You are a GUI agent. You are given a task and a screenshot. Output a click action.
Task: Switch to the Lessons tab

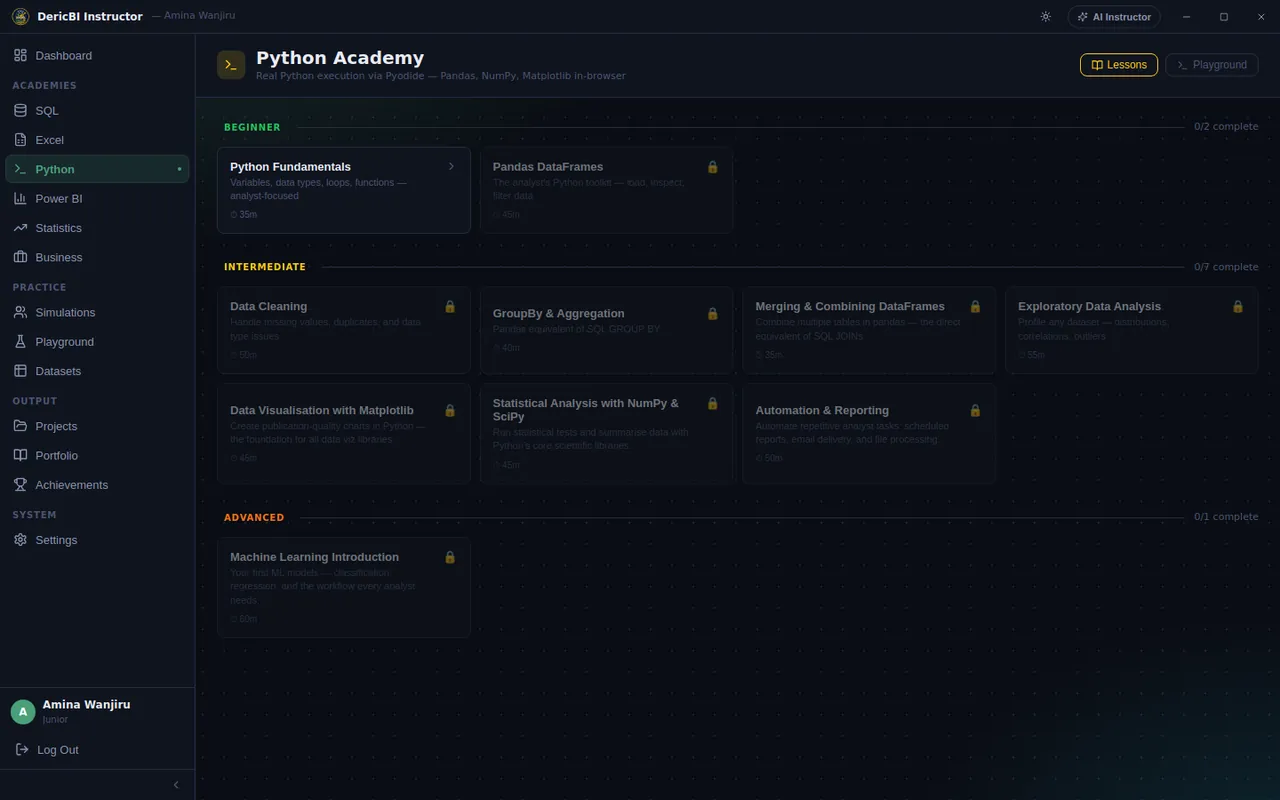tap(1119, 65)
